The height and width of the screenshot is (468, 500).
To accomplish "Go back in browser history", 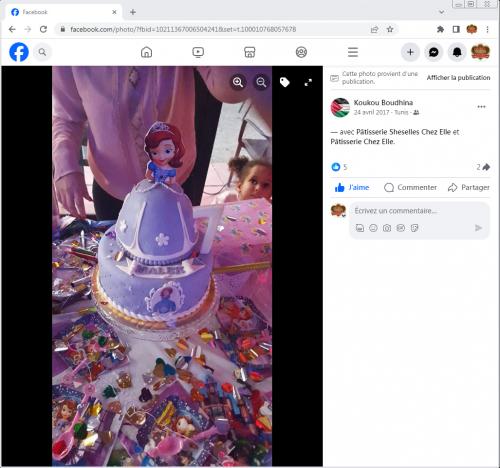I will [x=12, y=29].
